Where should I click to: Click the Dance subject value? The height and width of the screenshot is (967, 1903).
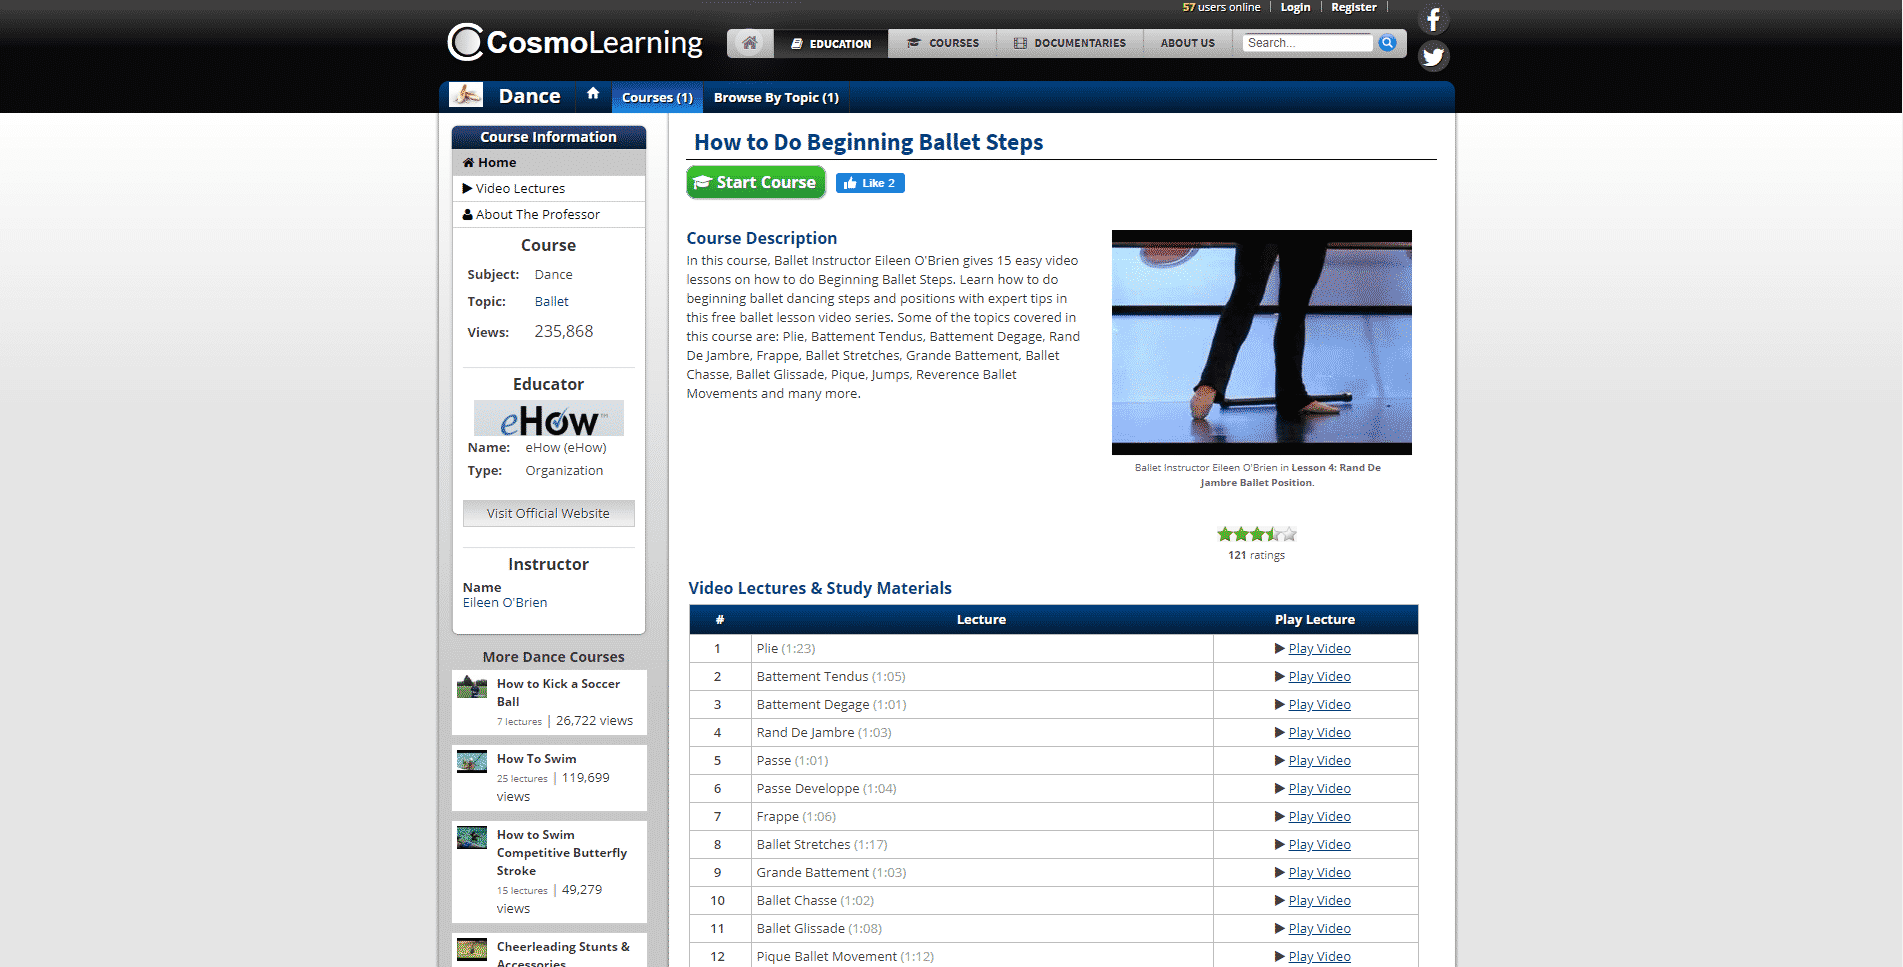(x=553, y=274)
